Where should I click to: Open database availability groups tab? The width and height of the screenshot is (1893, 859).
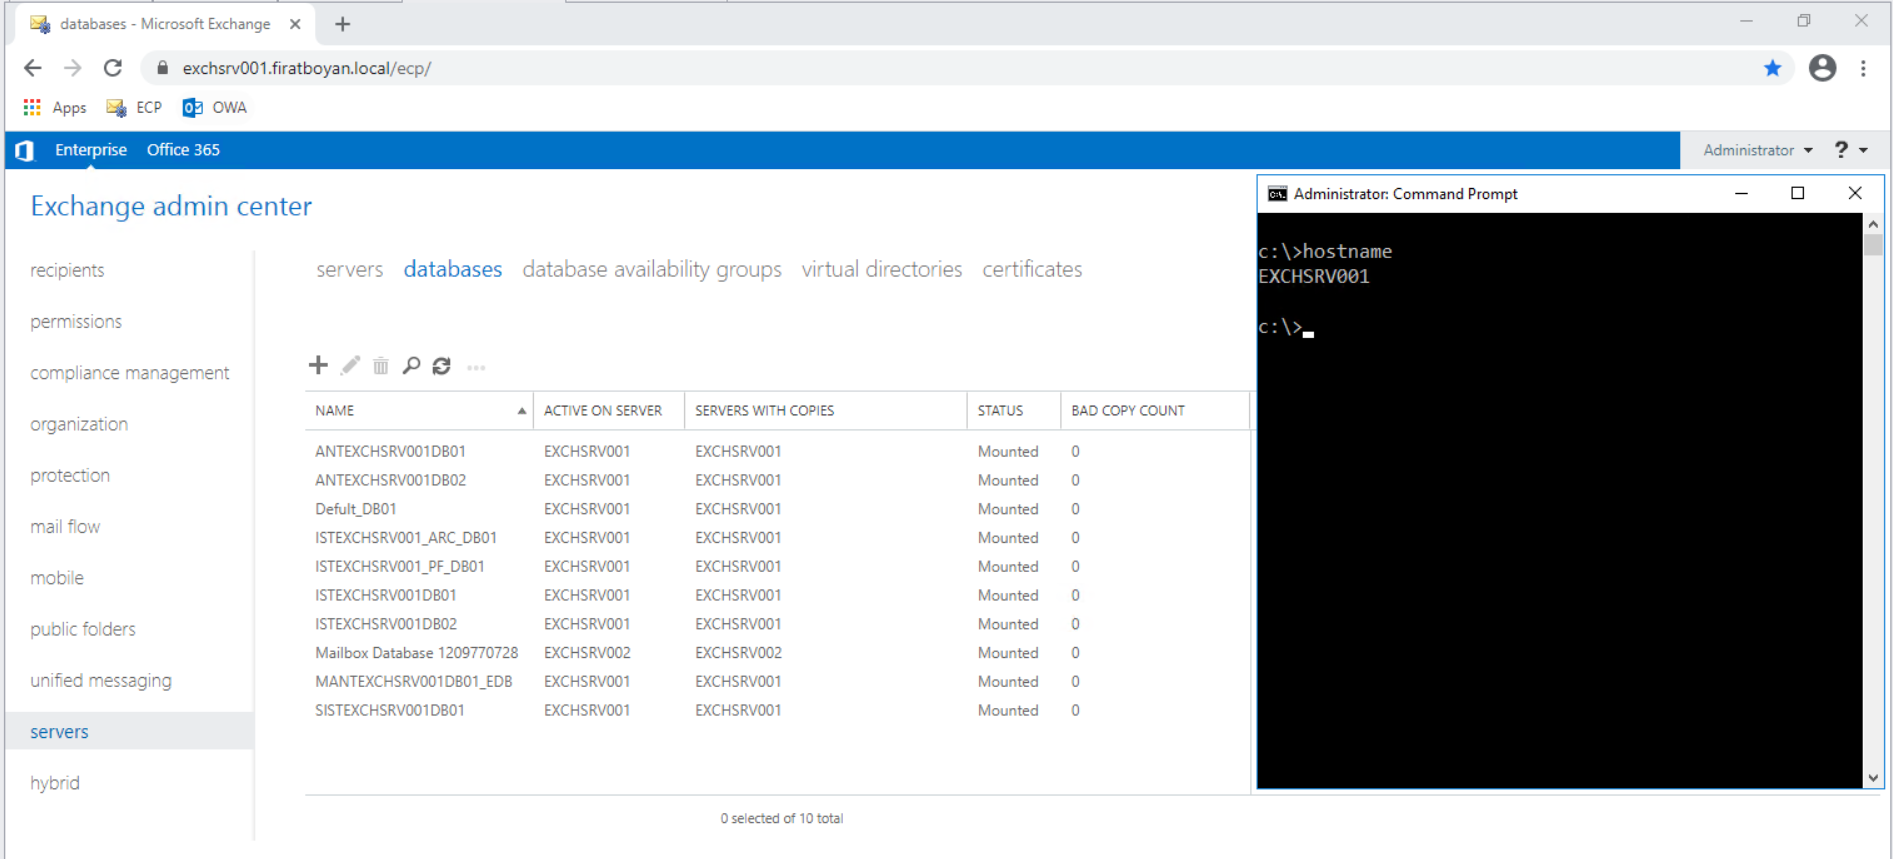pos(652,269)
